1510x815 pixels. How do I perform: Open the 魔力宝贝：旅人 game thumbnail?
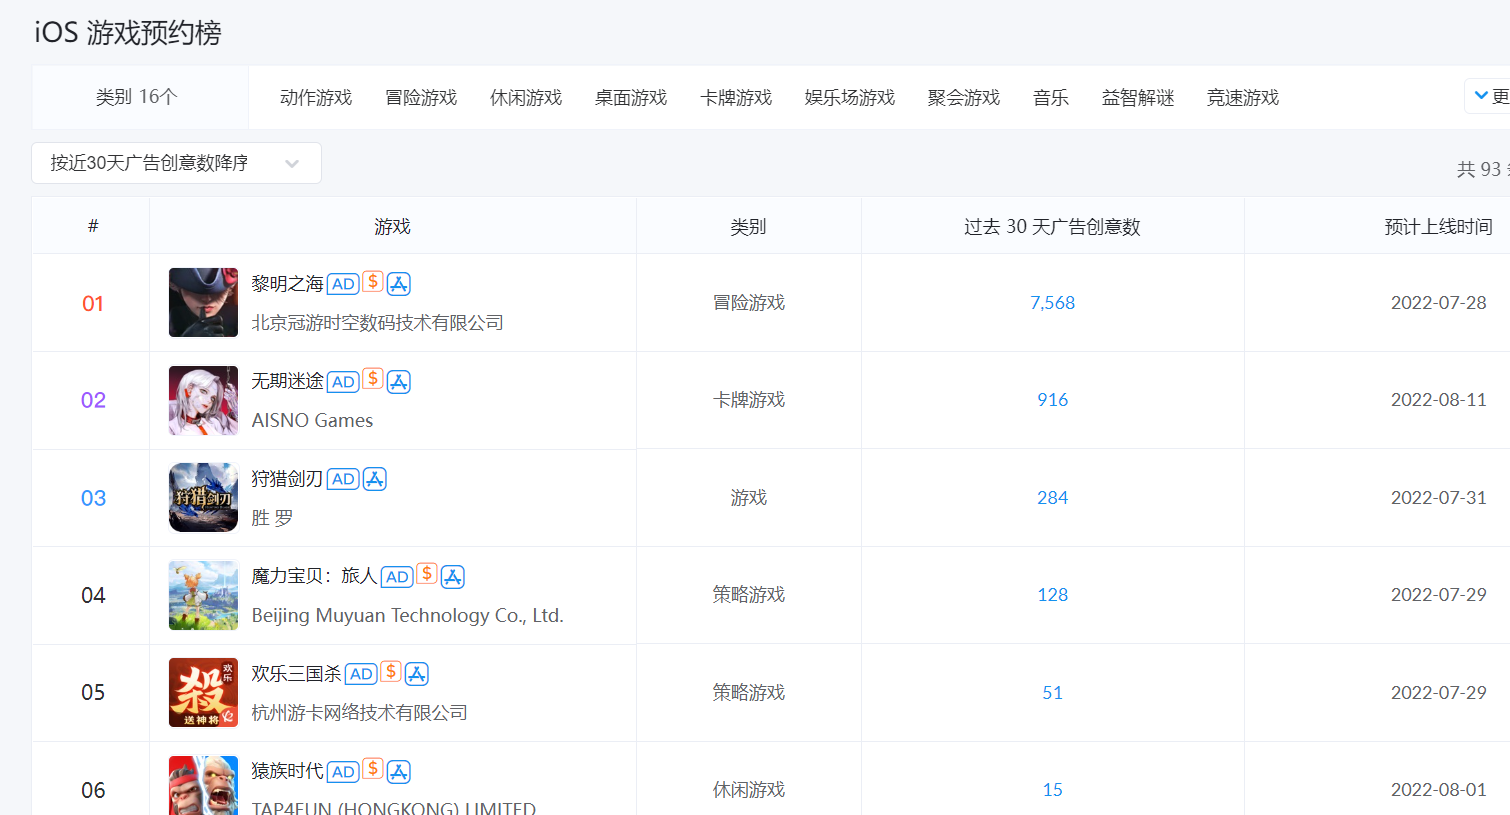[x=204, y=595]
